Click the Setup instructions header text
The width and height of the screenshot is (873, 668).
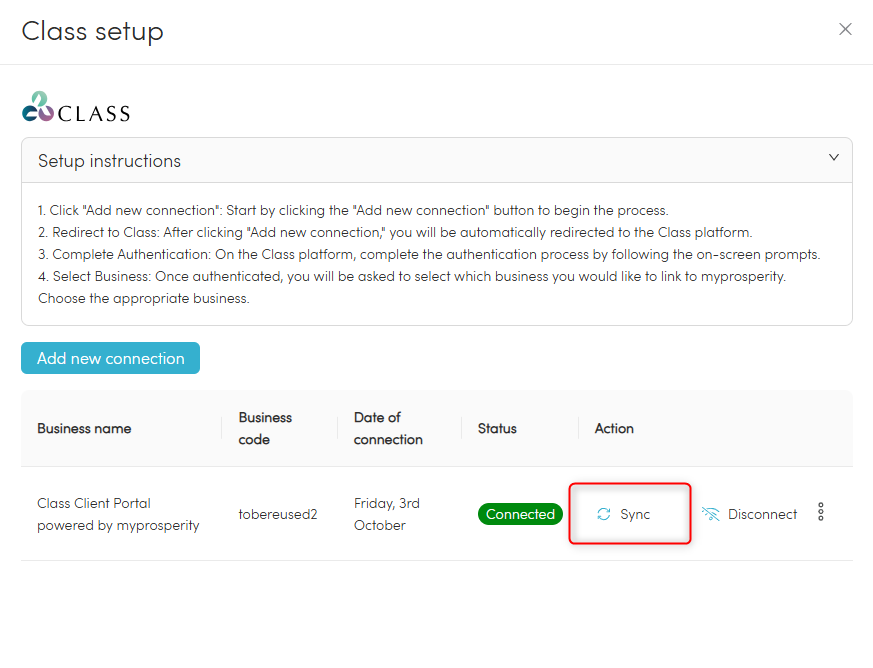[109, 161]
